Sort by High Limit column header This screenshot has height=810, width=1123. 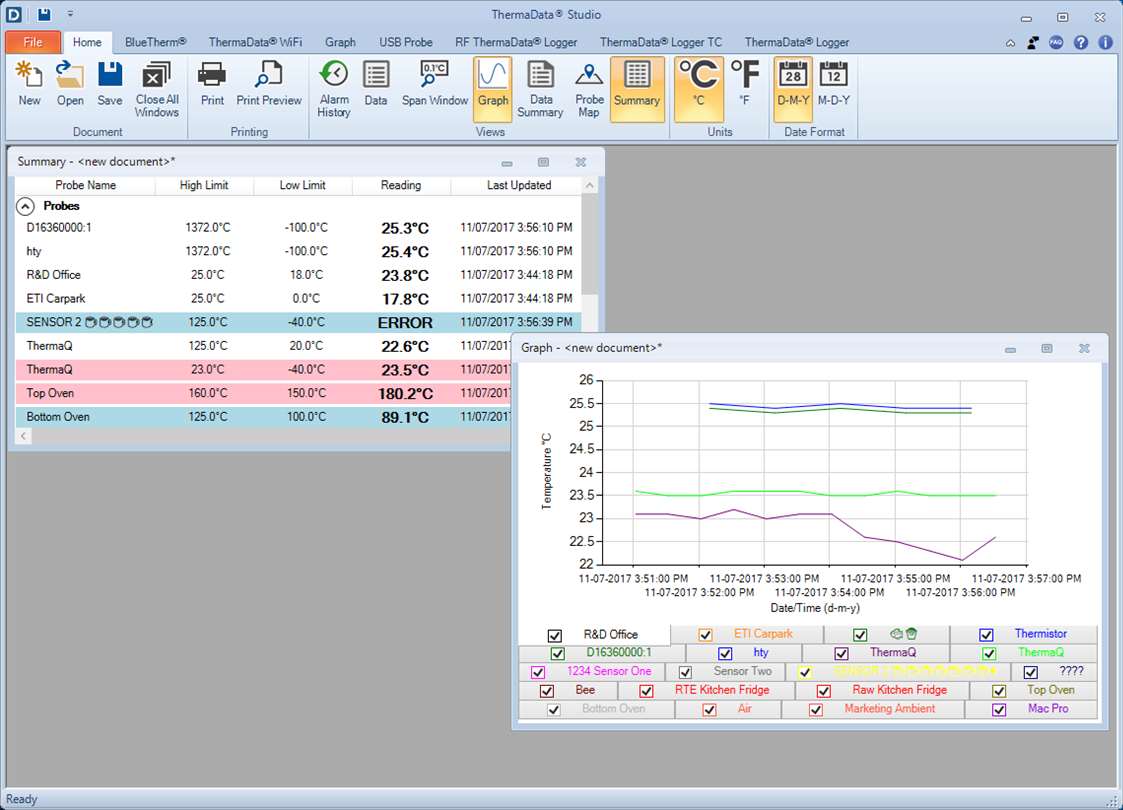tap(204, 185)
